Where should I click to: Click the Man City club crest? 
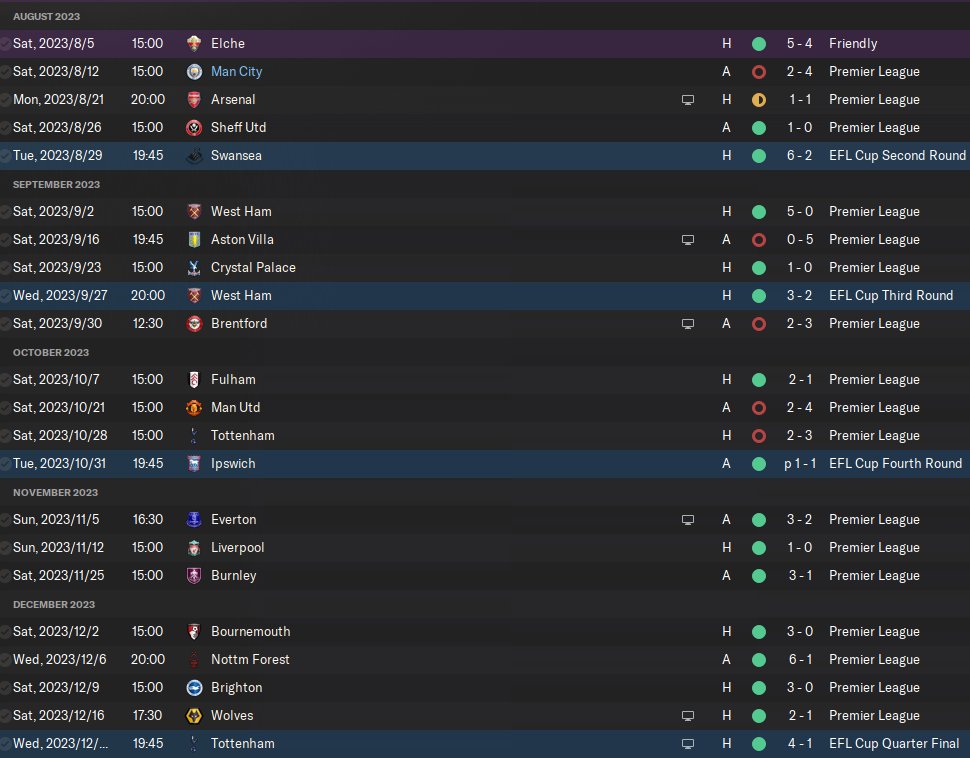pos(194,72)
